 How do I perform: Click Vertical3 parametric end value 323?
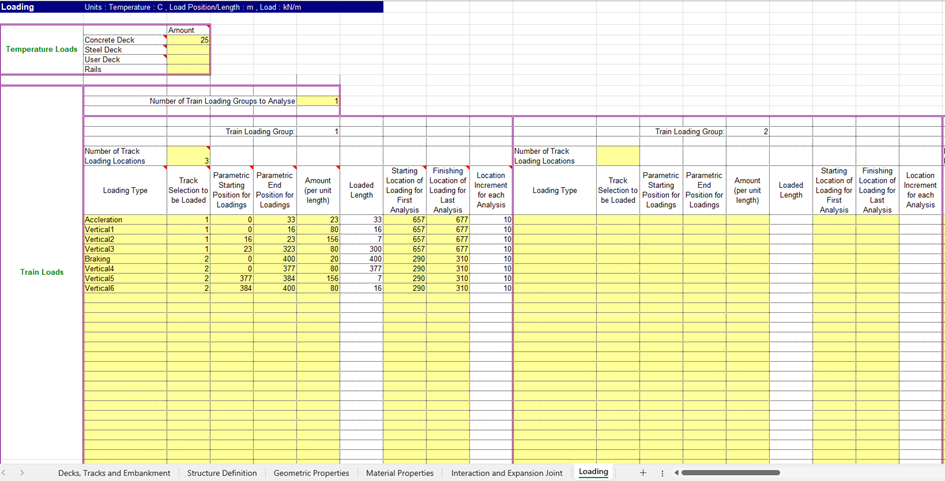[275, 249]
